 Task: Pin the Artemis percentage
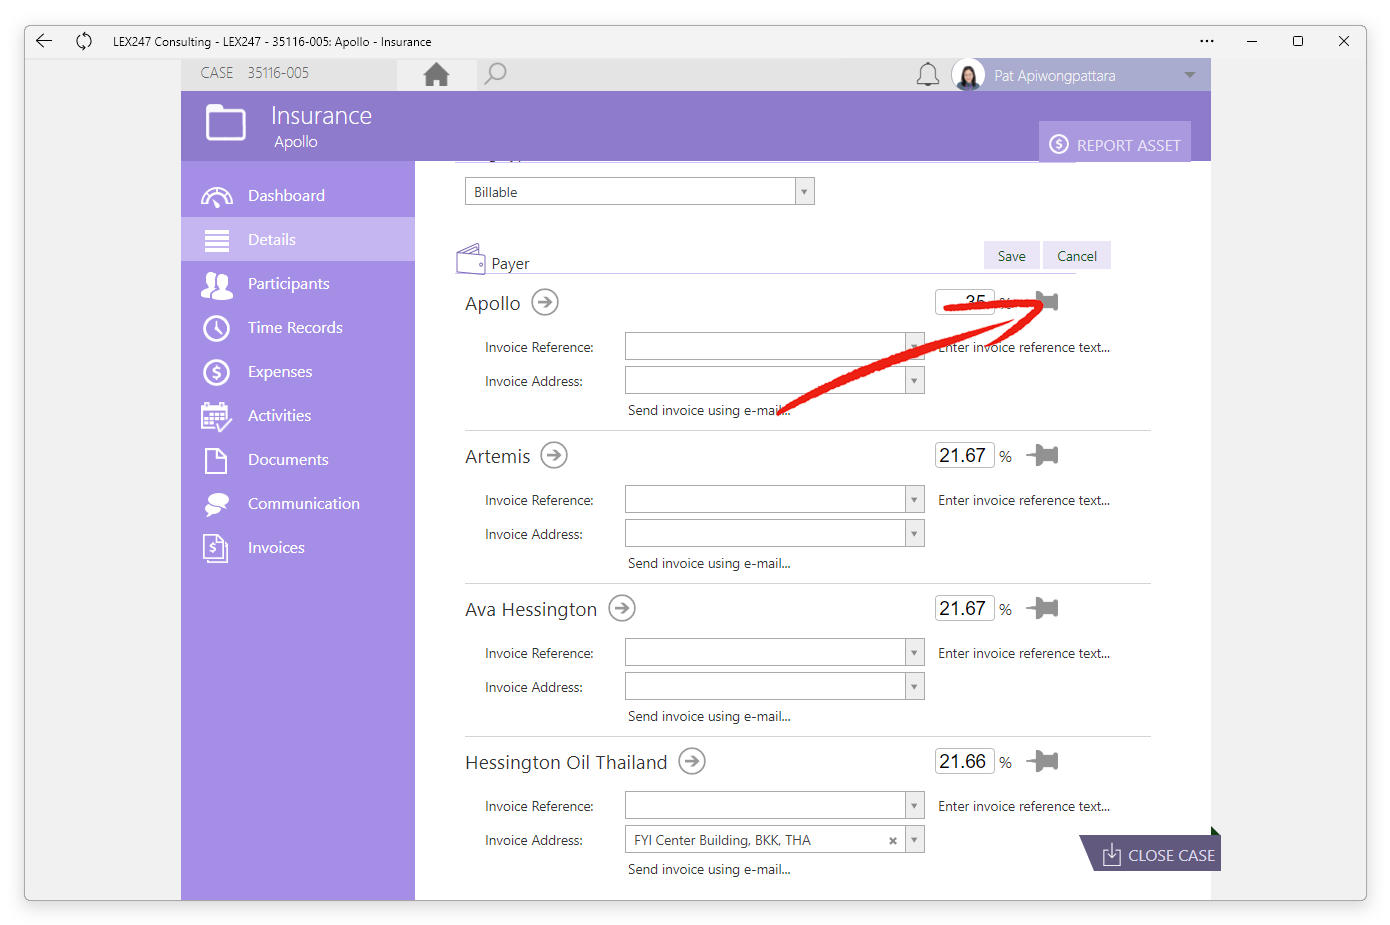1042,455
